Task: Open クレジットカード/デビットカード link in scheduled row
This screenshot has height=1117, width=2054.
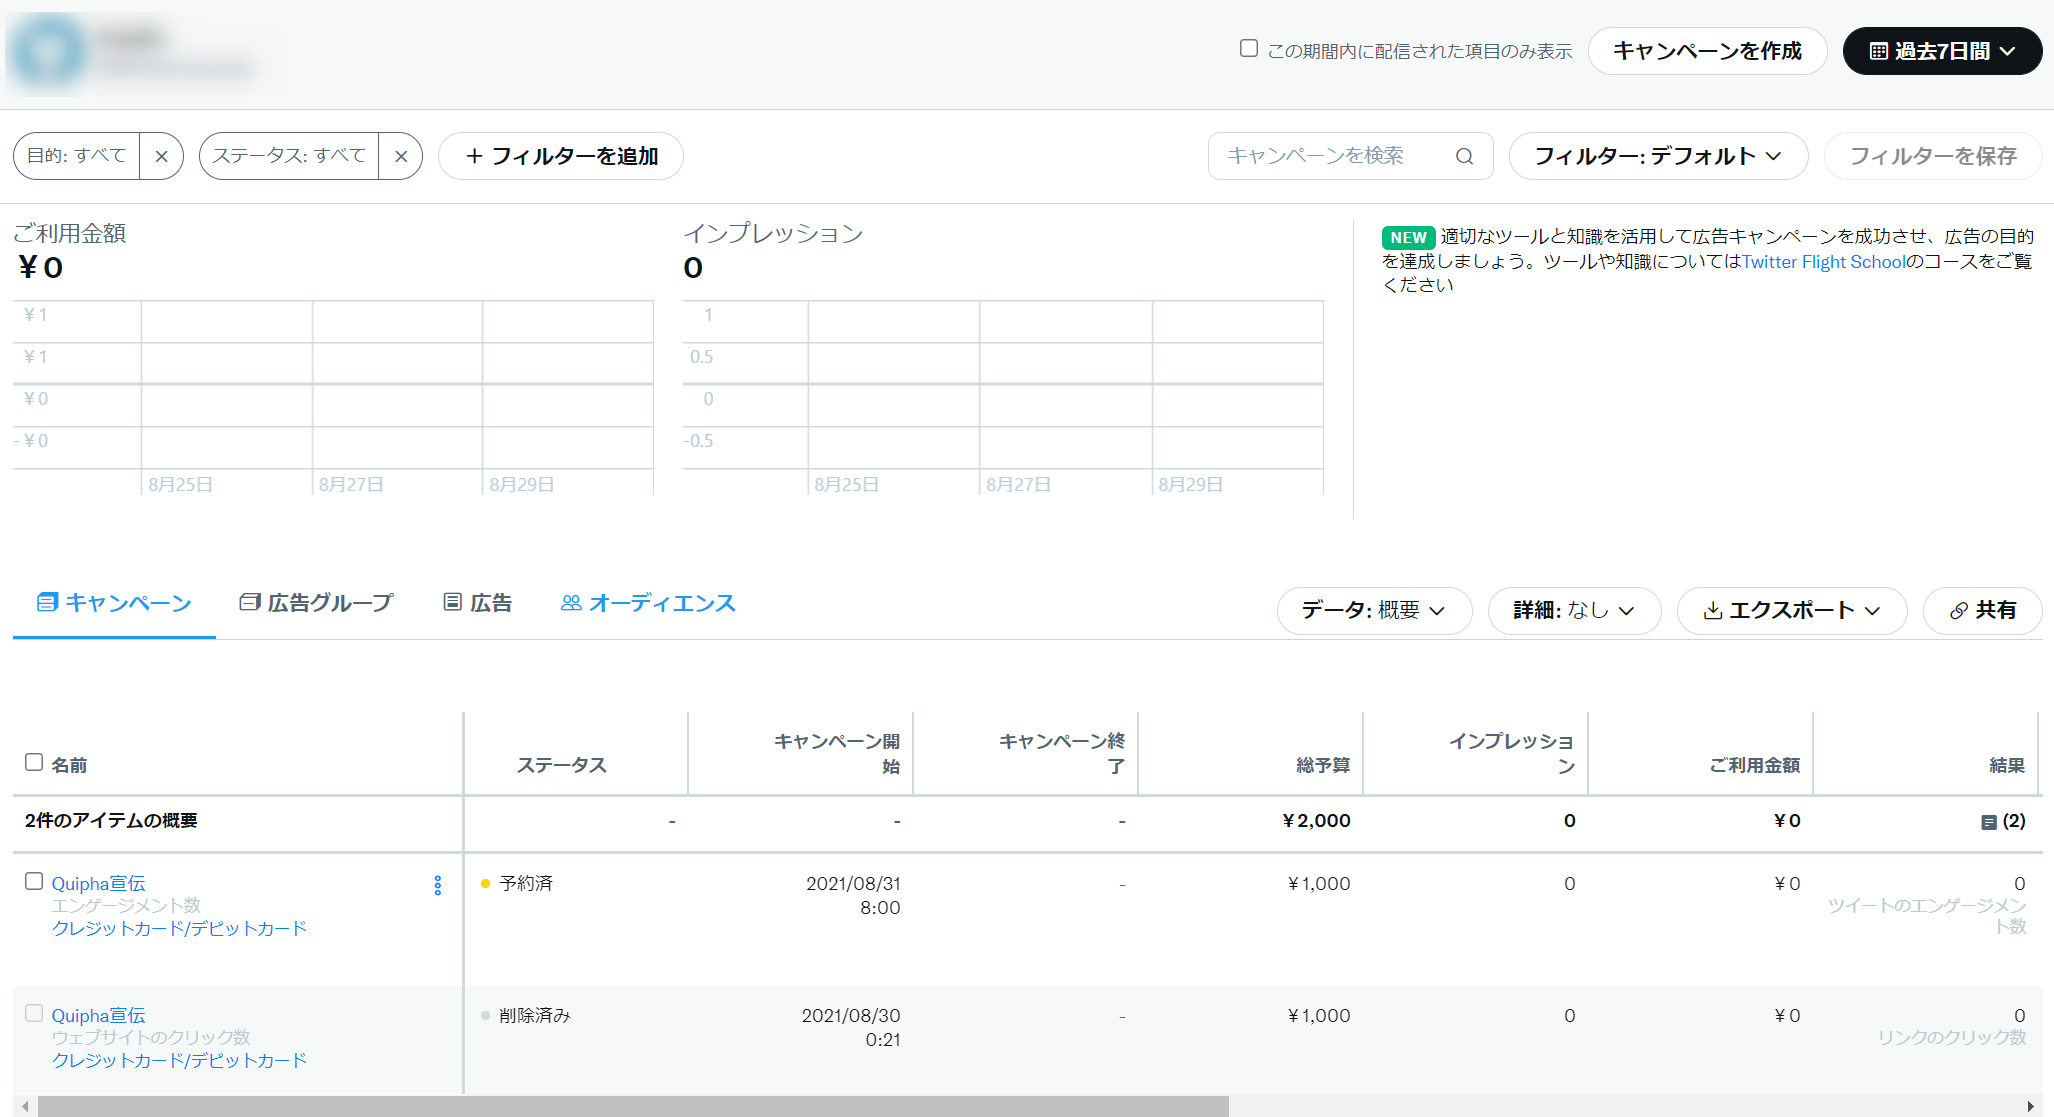Action: pyautogui.click(x=179, y=929)
